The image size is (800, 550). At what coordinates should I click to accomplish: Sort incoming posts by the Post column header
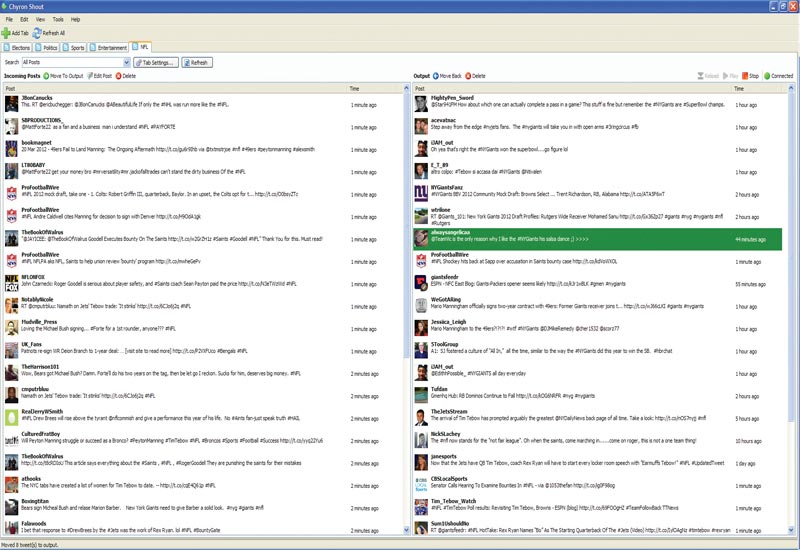pyautogui.click(x=175, y=88)
